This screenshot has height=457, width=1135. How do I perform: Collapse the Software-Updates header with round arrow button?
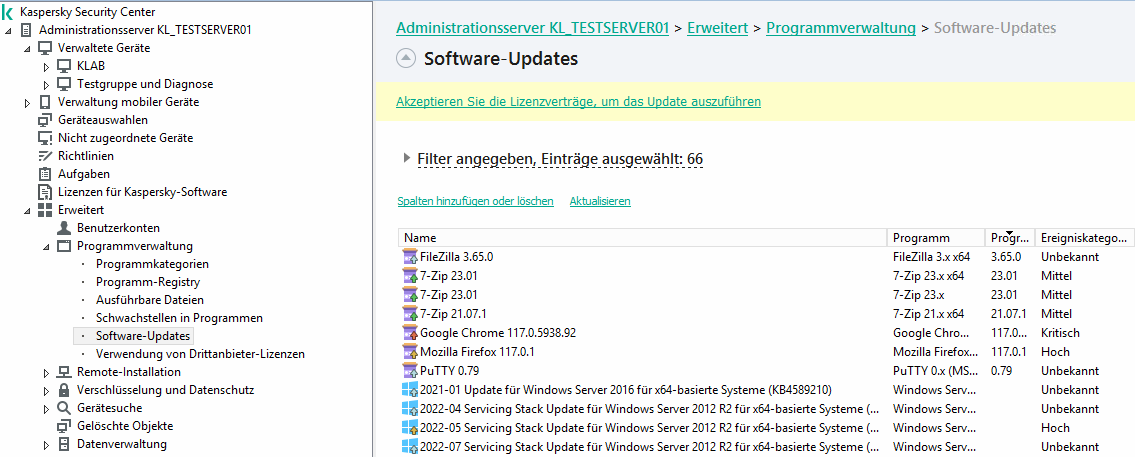click(x=406, y=59)
